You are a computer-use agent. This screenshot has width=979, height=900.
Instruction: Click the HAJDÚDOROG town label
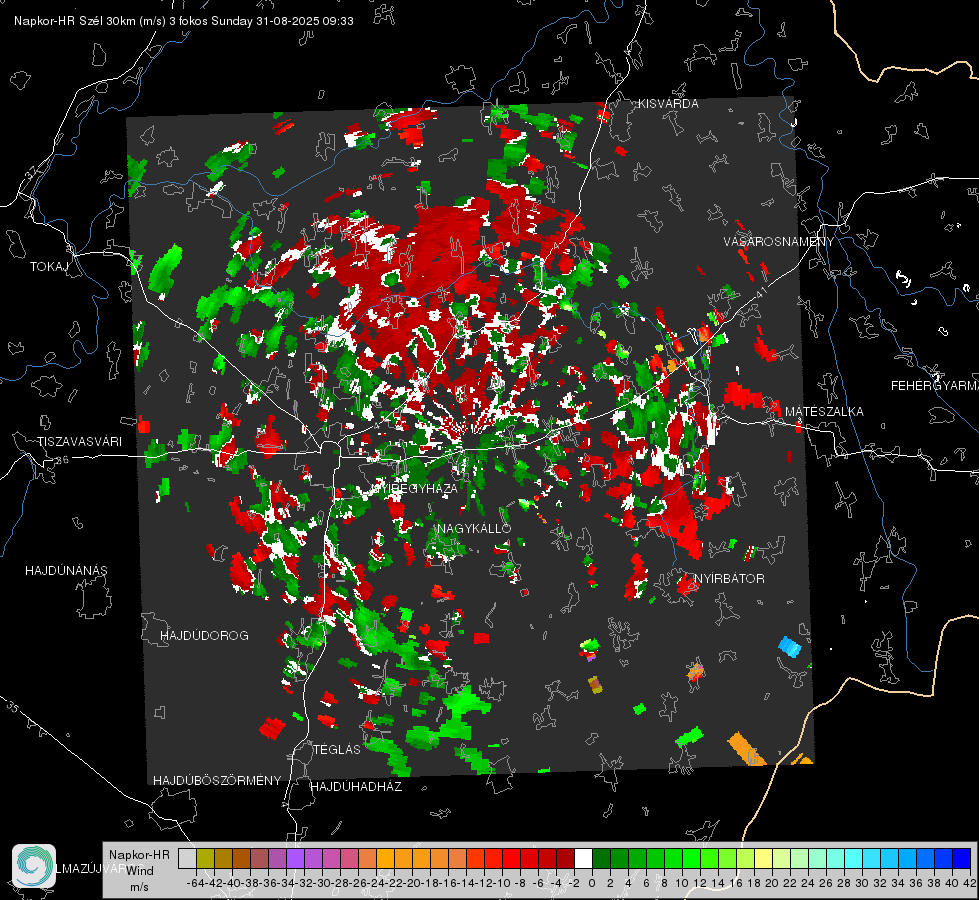tap(204, 635)
